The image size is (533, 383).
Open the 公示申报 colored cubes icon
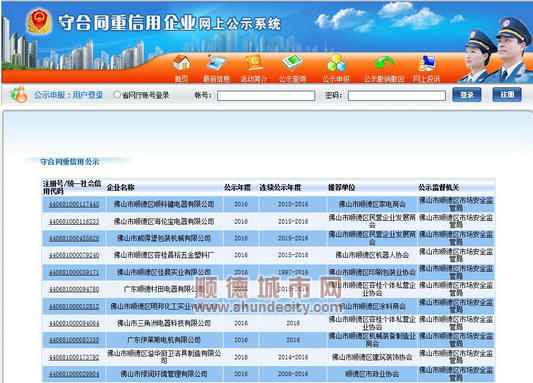pyautogui.click(x=336, y=63)
